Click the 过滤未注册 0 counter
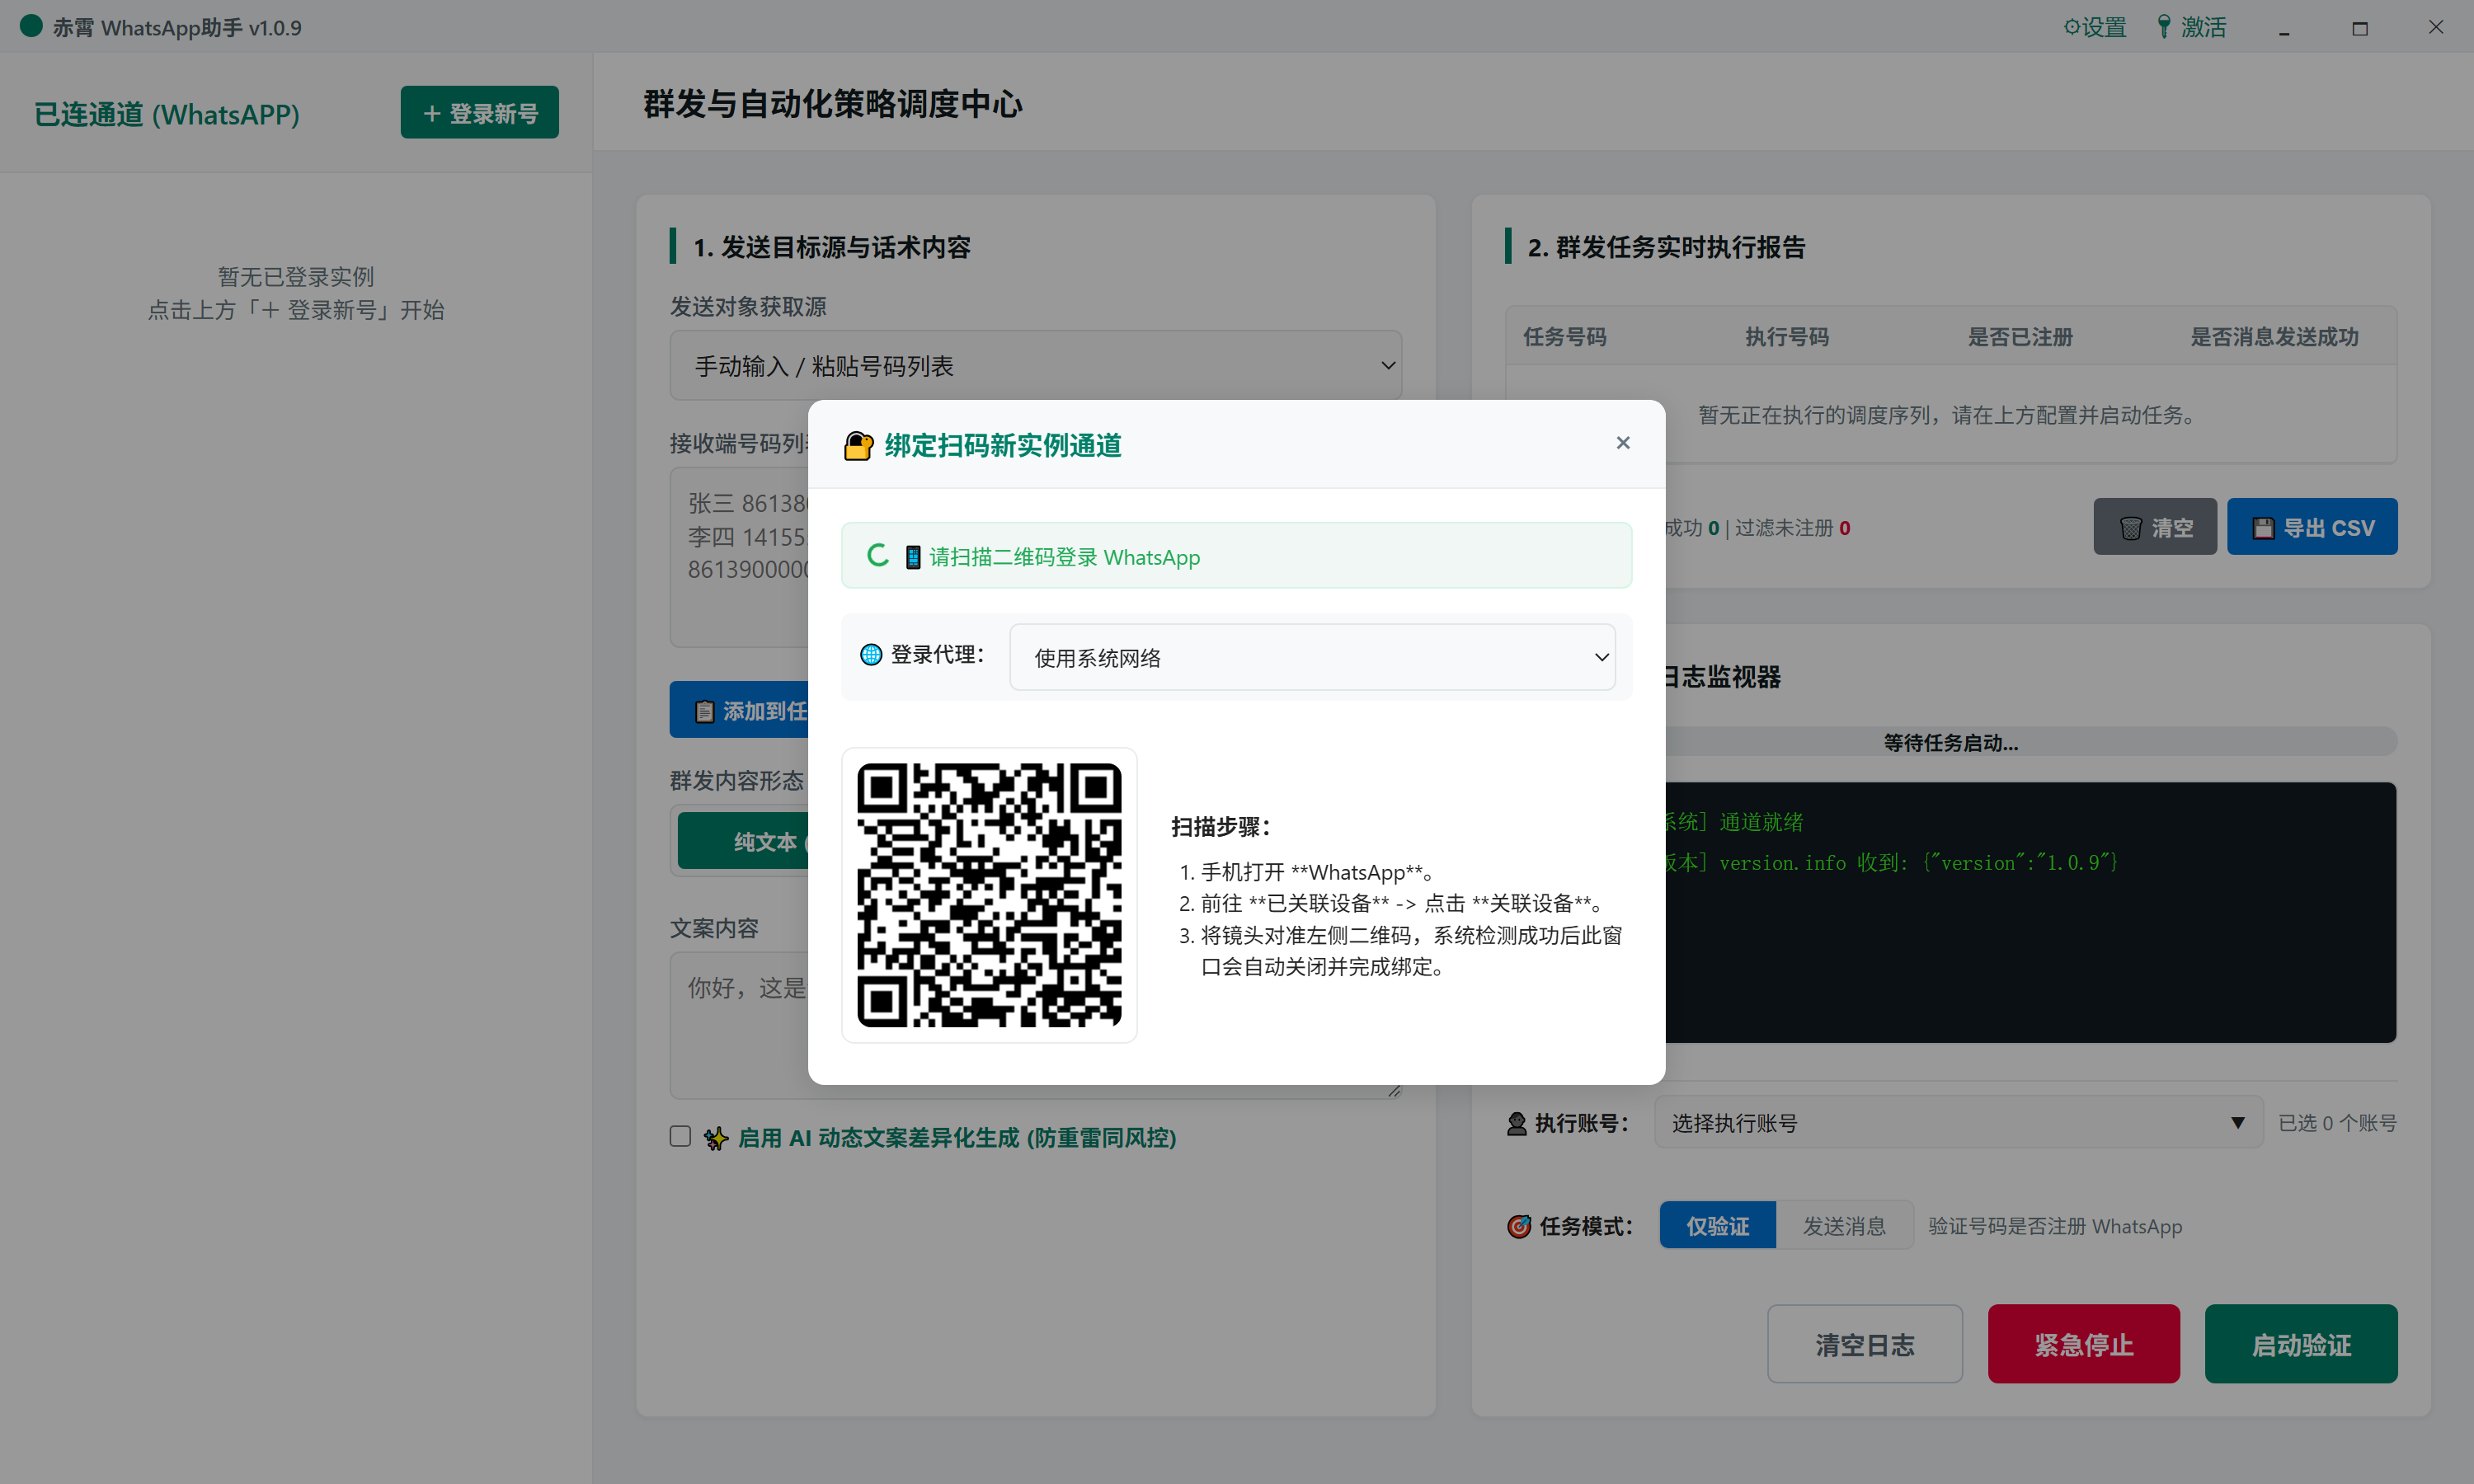 1792,528
